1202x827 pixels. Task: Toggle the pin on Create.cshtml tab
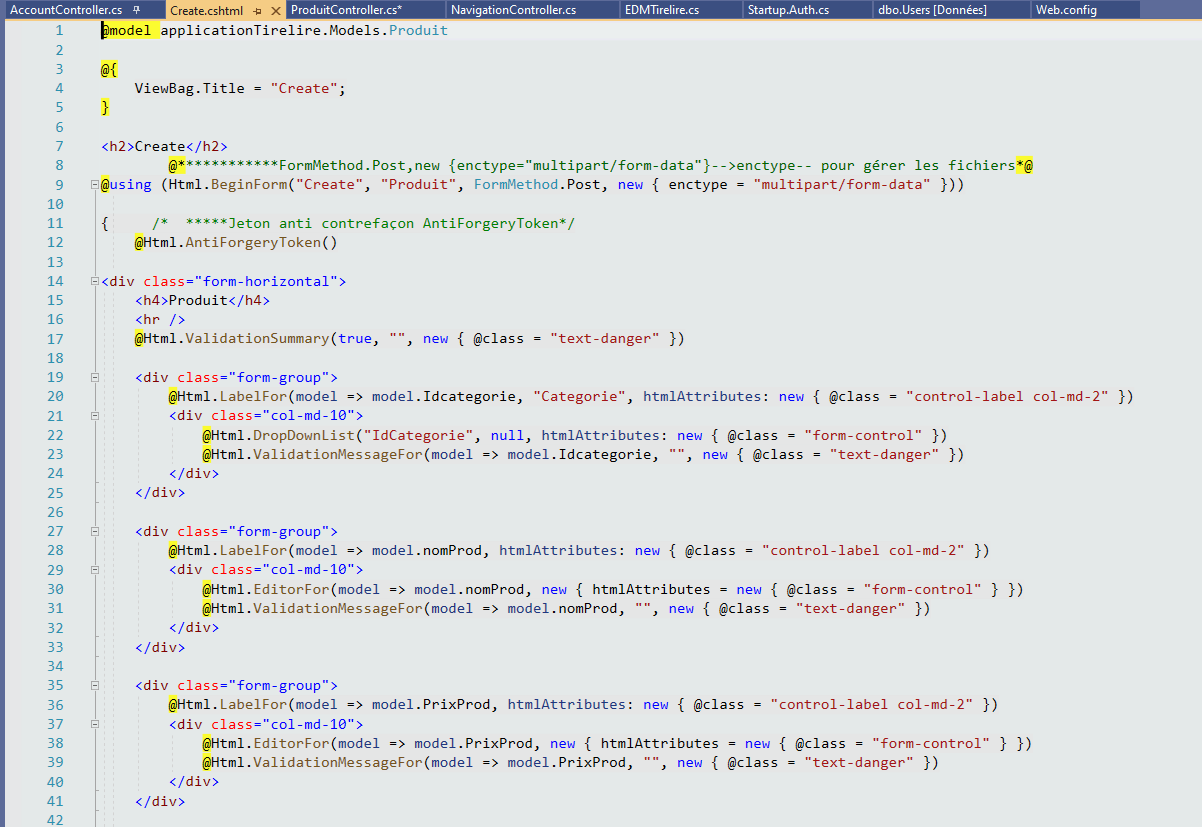tap(257, 10)
